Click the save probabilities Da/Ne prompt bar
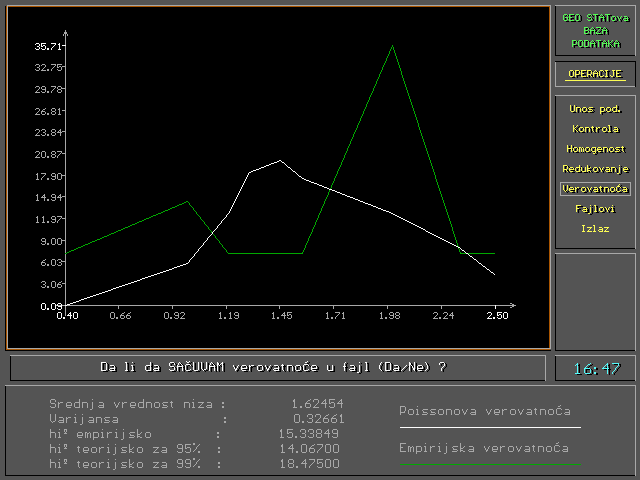Screen dimensions: 640x480 click(278, 367)
